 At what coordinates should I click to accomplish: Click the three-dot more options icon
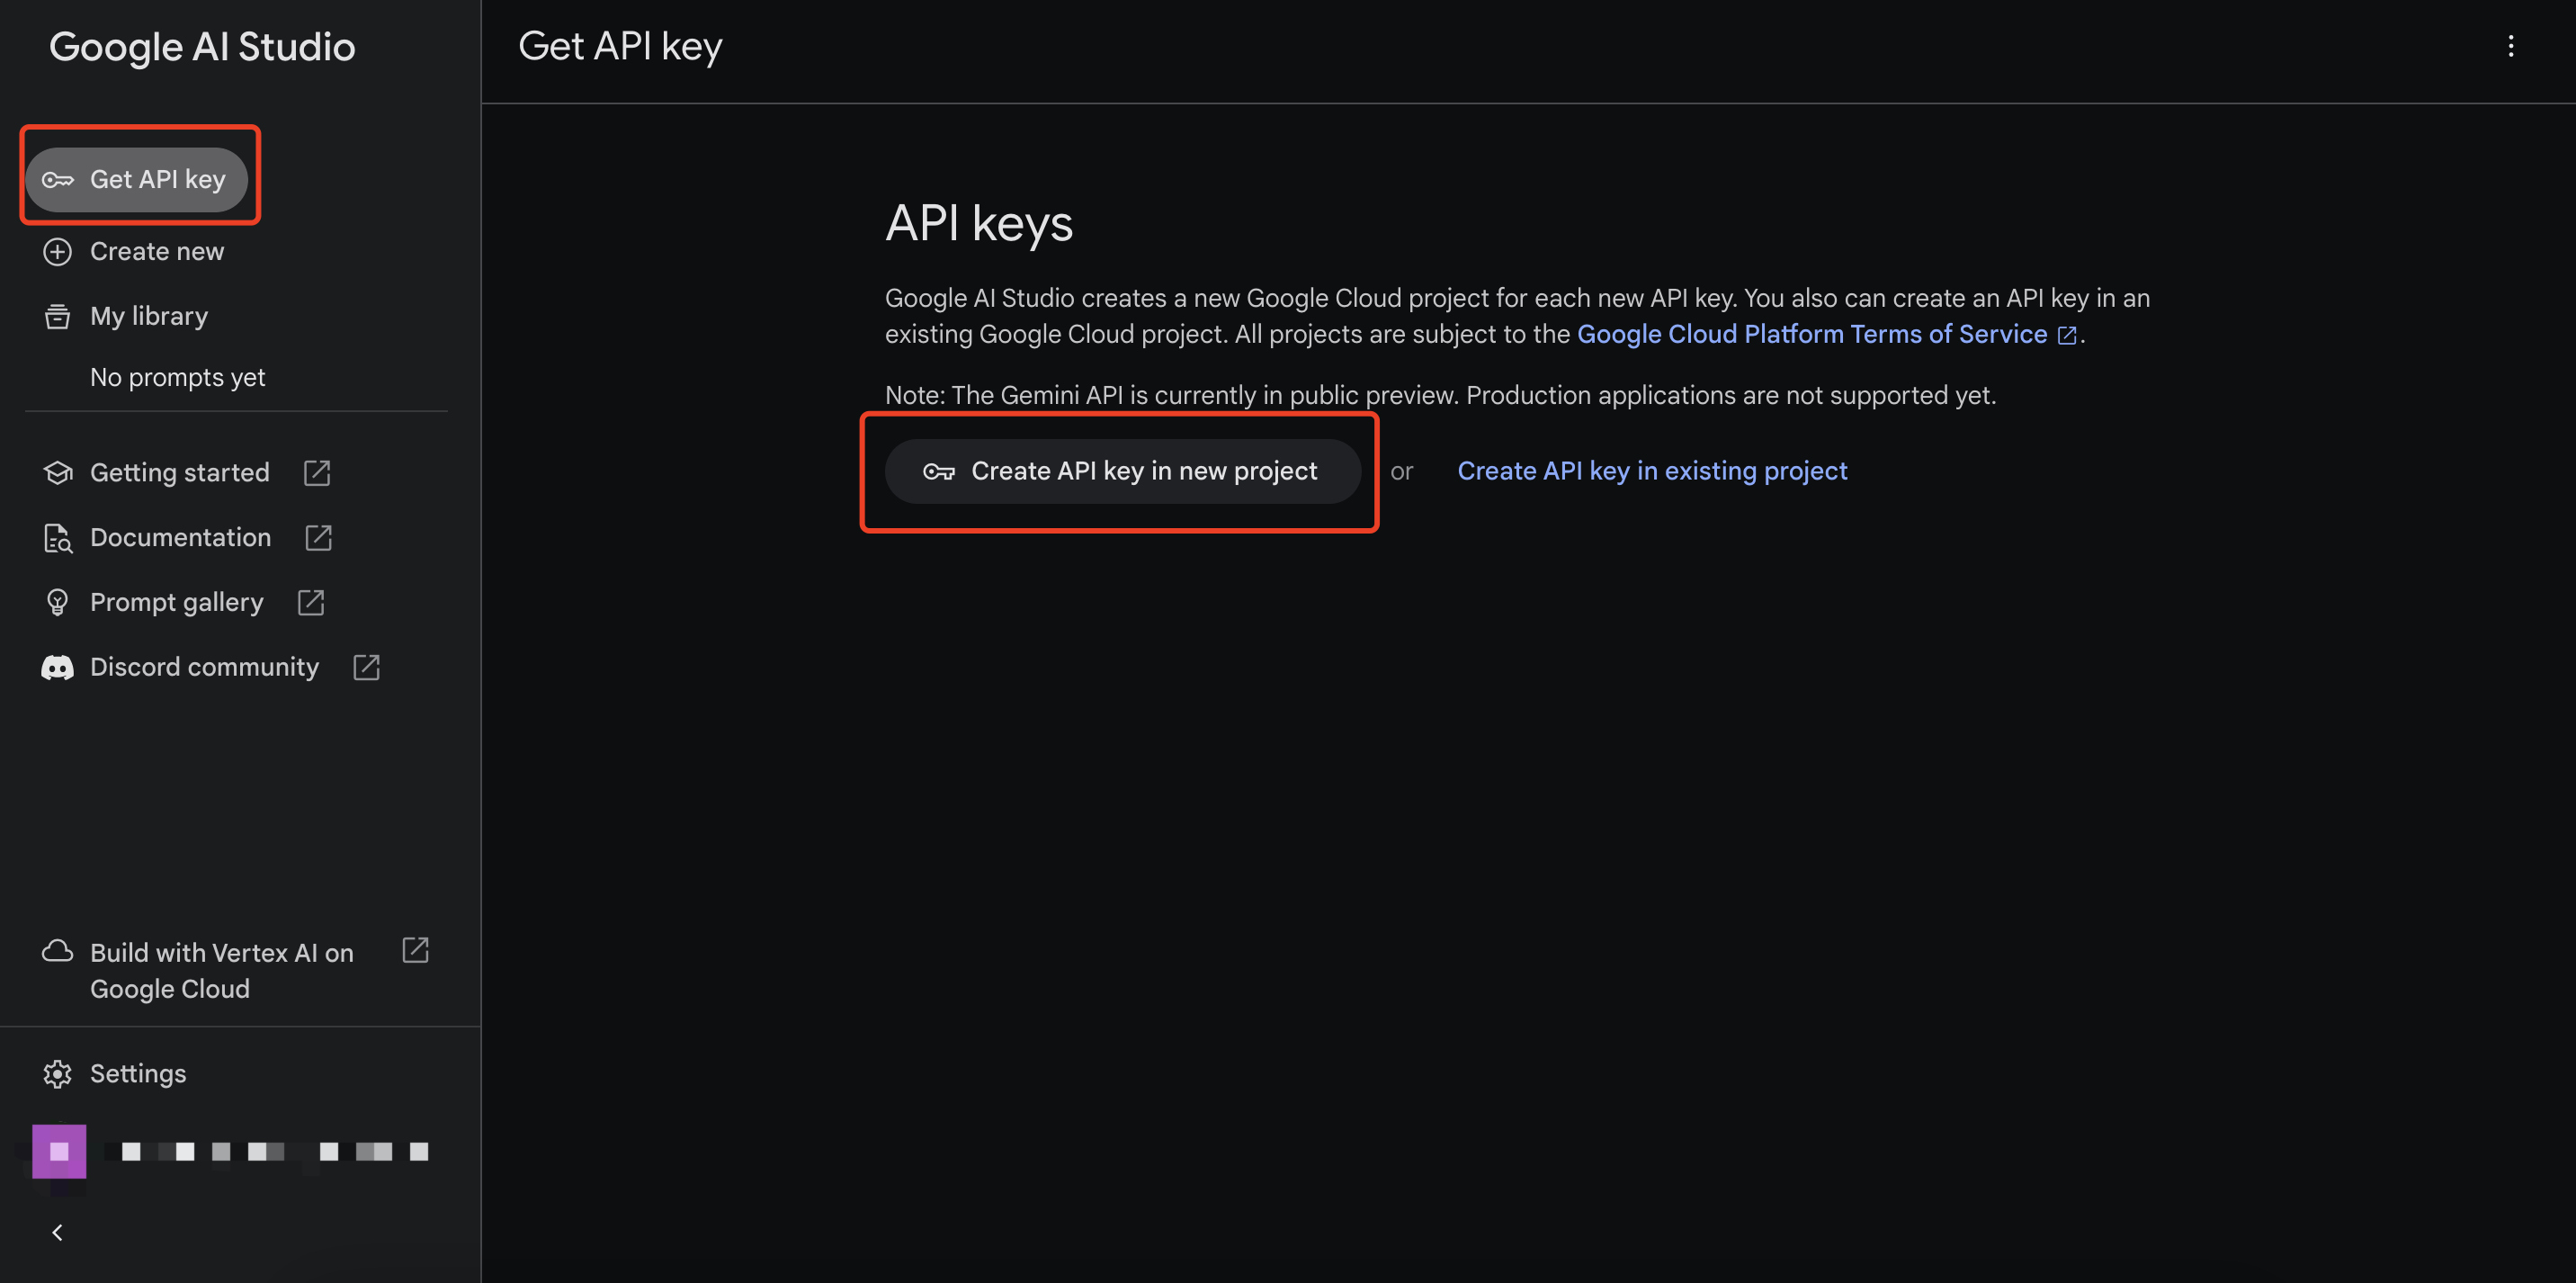2509,46
